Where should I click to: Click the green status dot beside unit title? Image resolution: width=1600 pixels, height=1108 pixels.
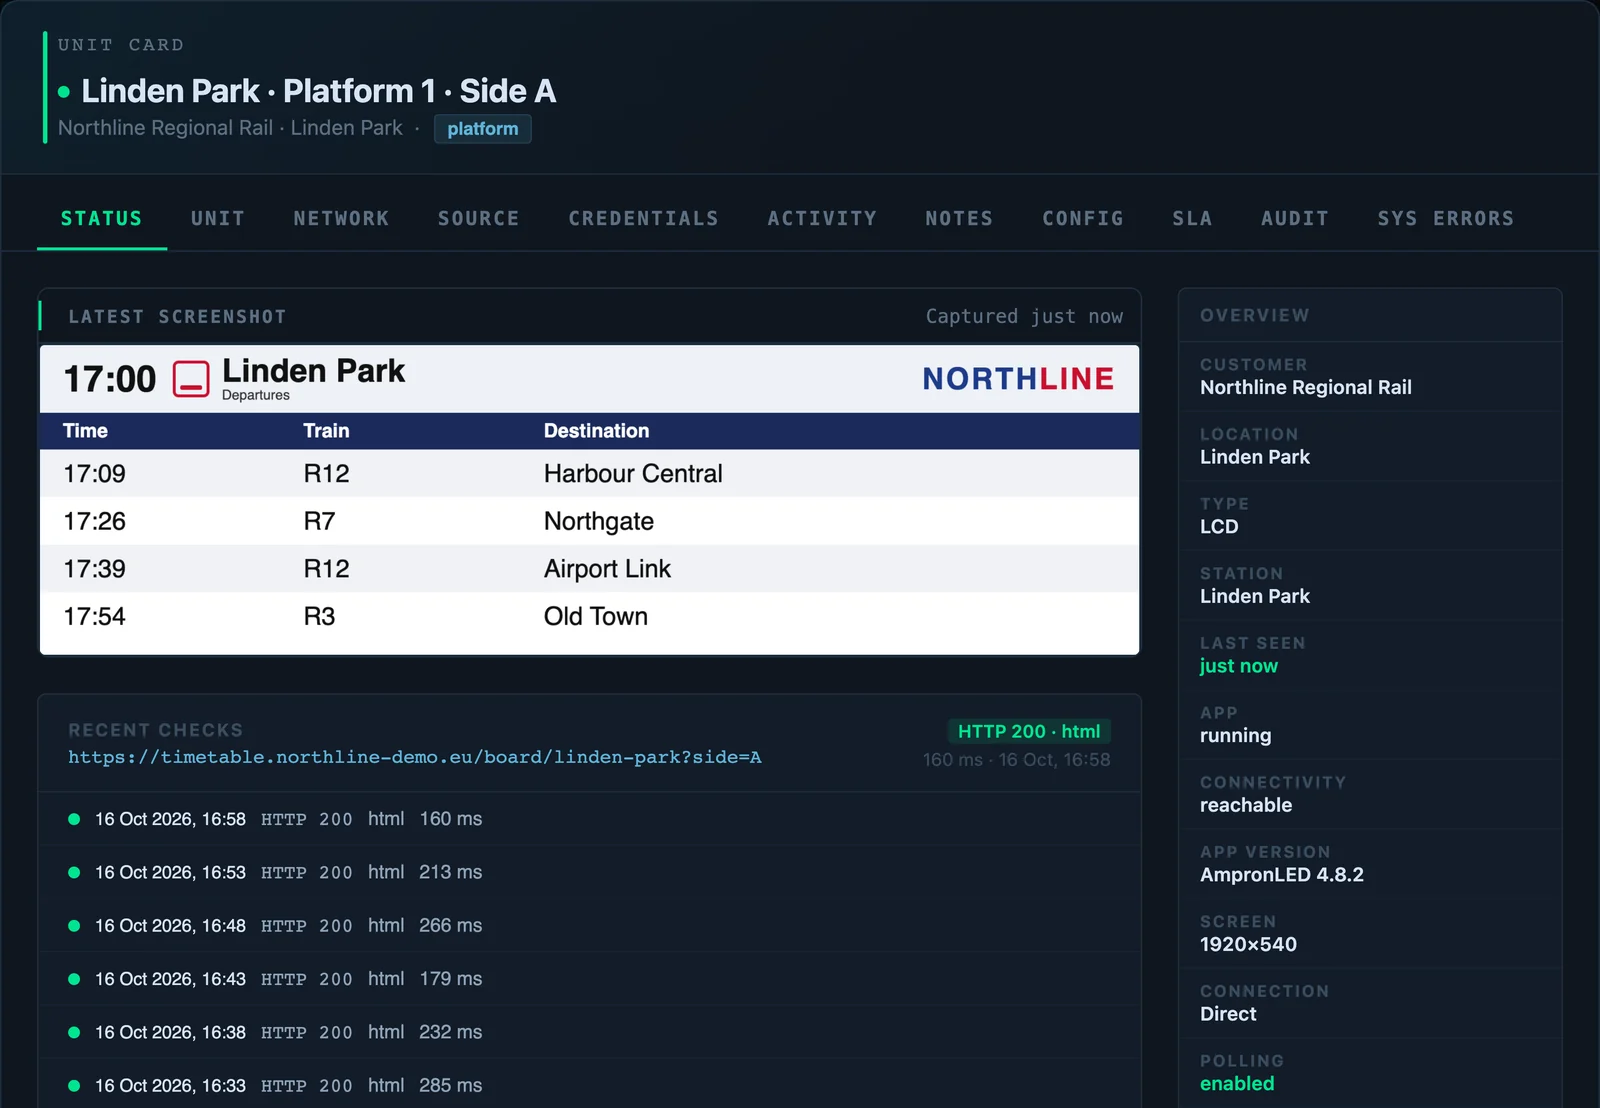point(64,92)
